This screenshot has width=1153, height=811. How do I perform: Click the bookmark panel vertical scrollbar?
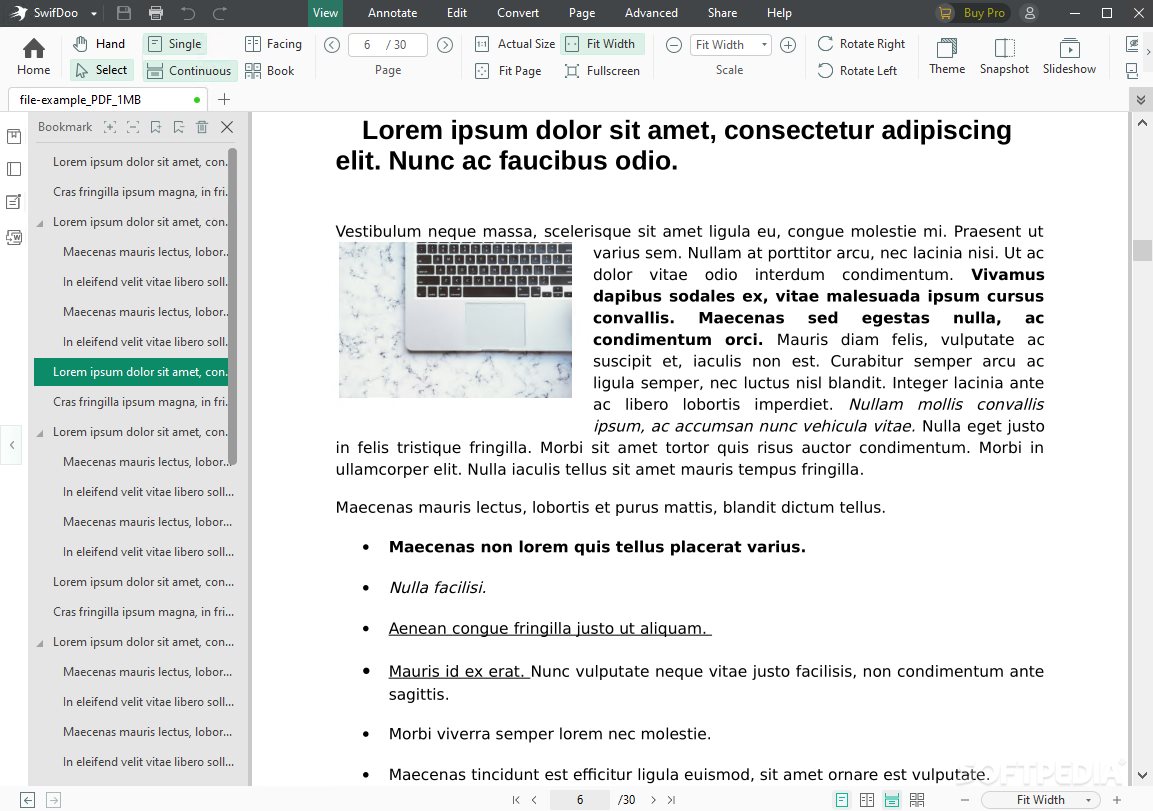(x=232, y=307)
